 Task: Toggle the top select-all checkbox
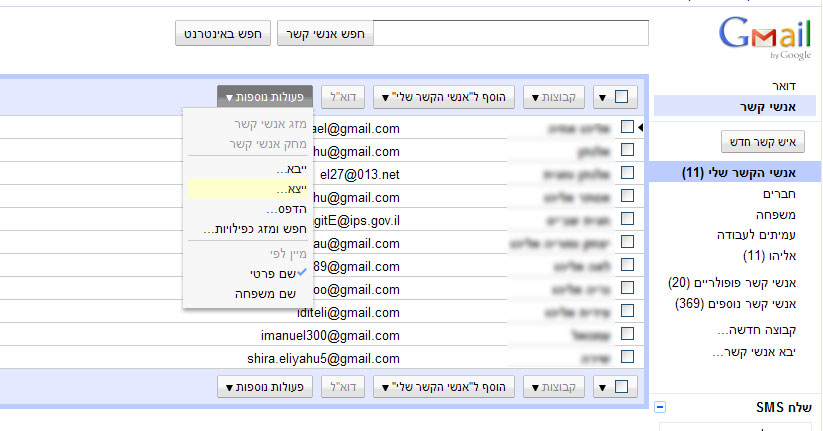point(621,97)
